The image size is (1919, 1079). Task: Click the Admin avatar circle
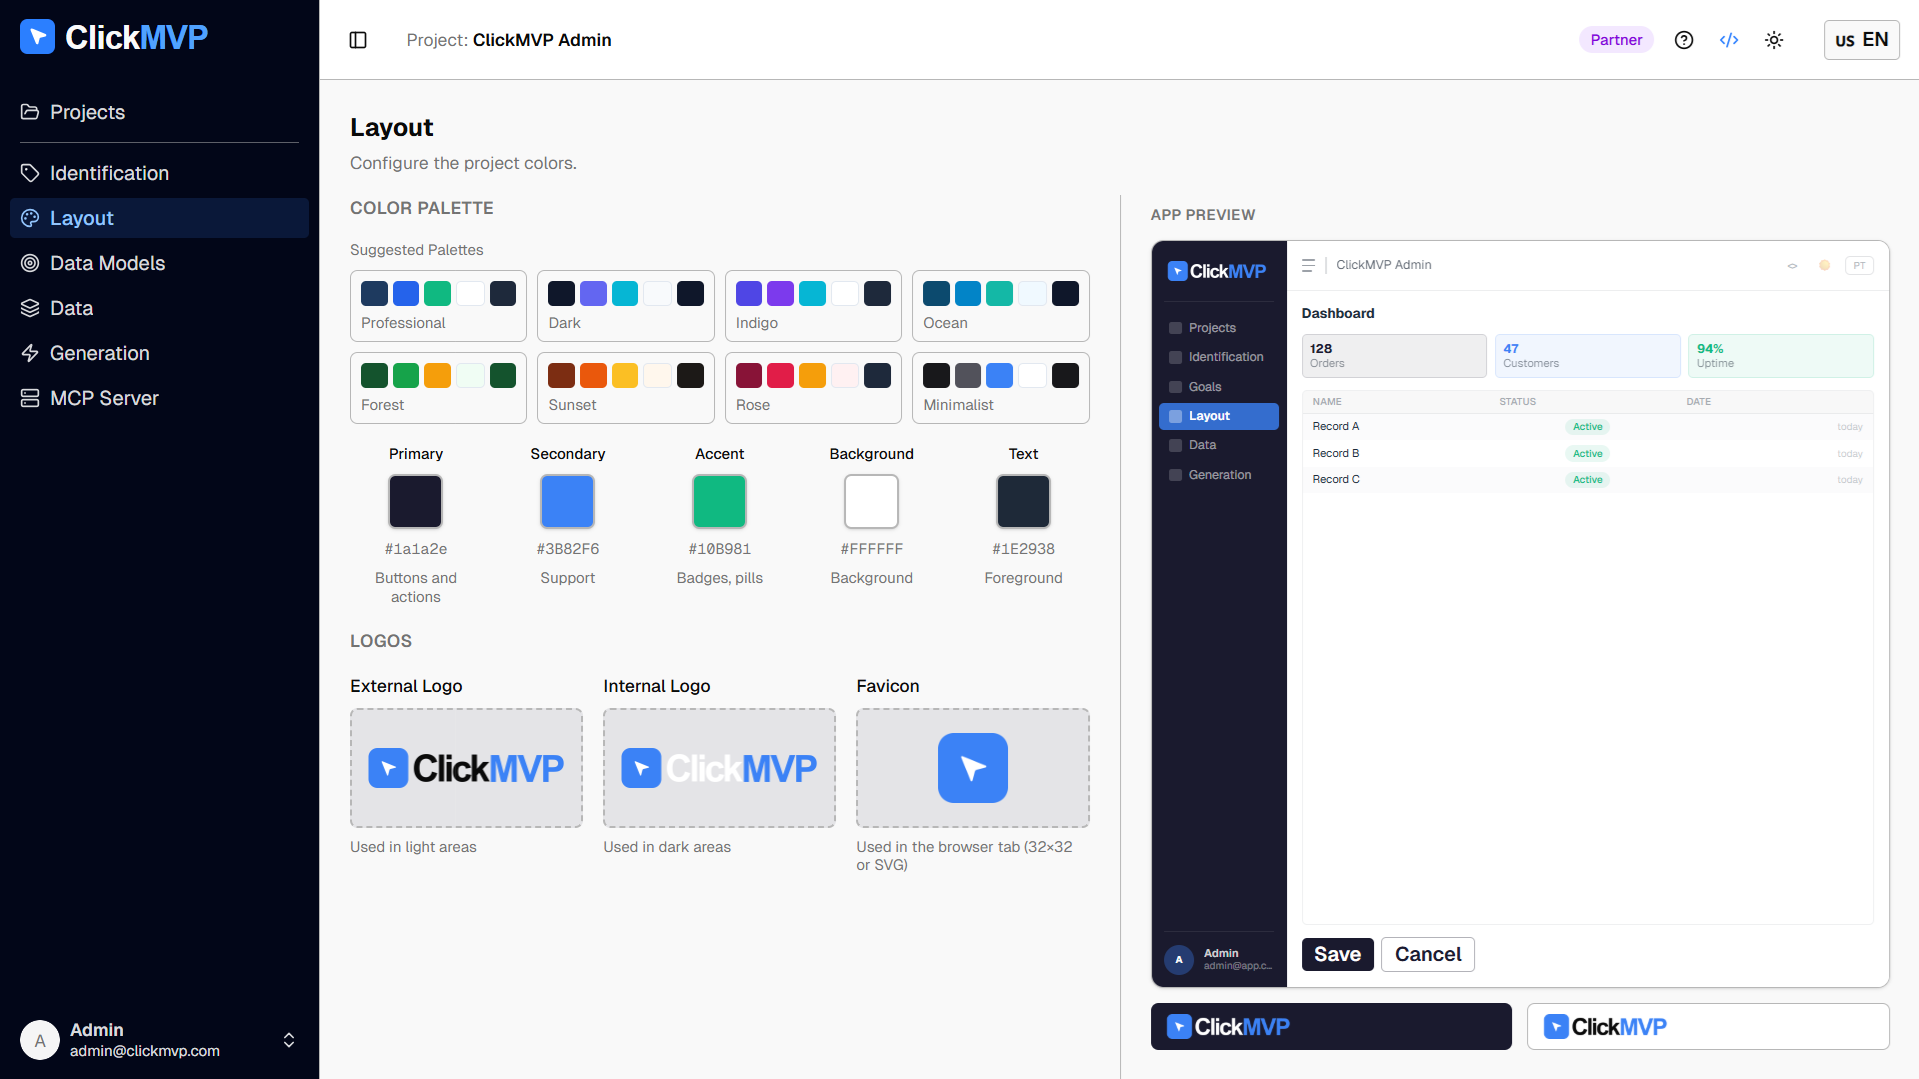(x=40, y=1040)
